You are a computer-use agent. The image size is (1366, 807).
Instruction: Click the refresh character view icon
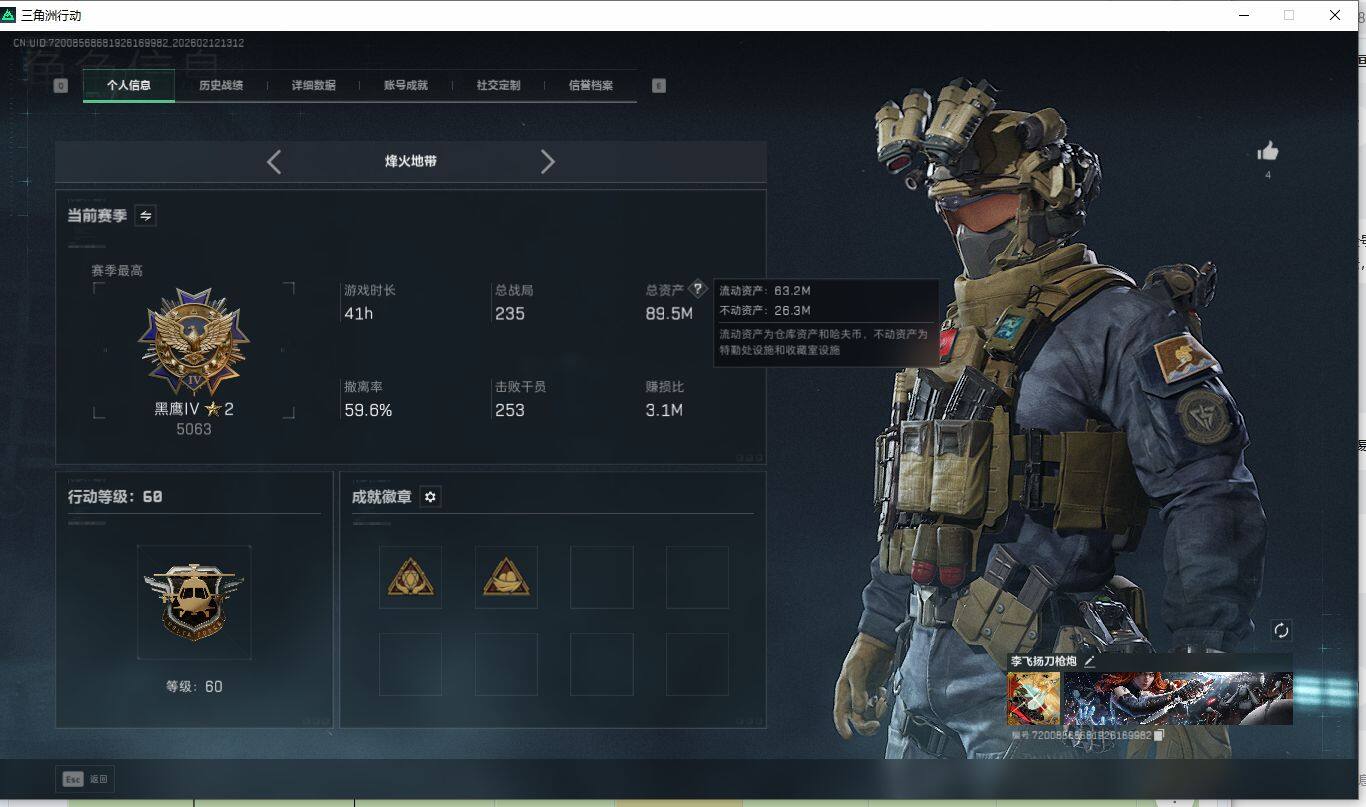click(1283, 628)
